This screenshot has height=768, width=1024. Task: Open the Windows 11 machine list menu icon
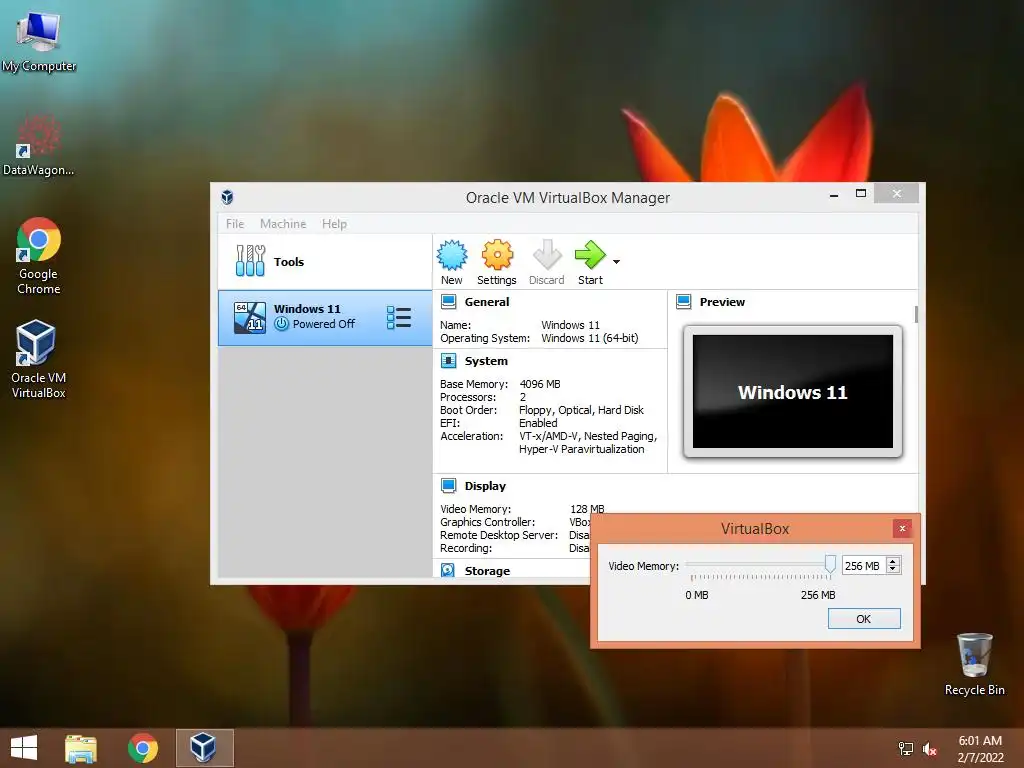tap(398, 317)
